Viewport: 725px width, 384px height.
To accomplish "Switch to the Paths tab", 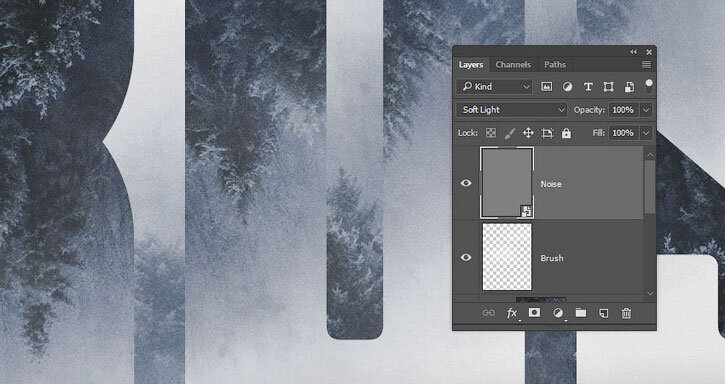I will pos(554,65).
